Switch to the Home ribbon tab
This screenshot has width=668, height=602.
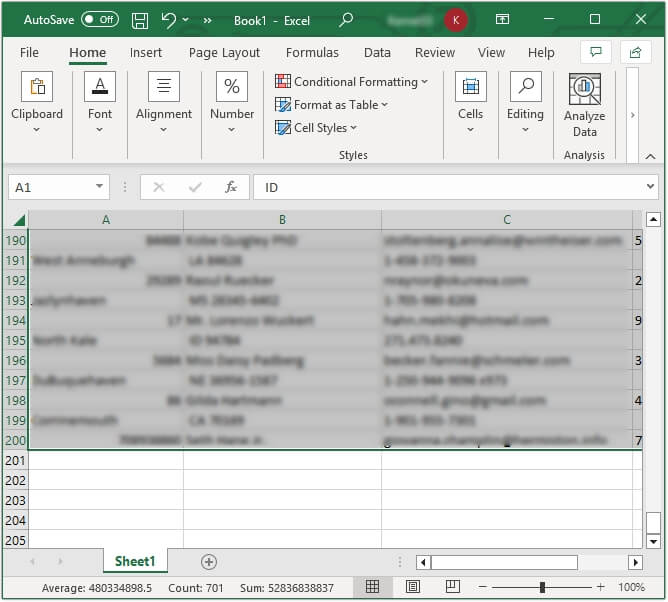click(88, 52)
